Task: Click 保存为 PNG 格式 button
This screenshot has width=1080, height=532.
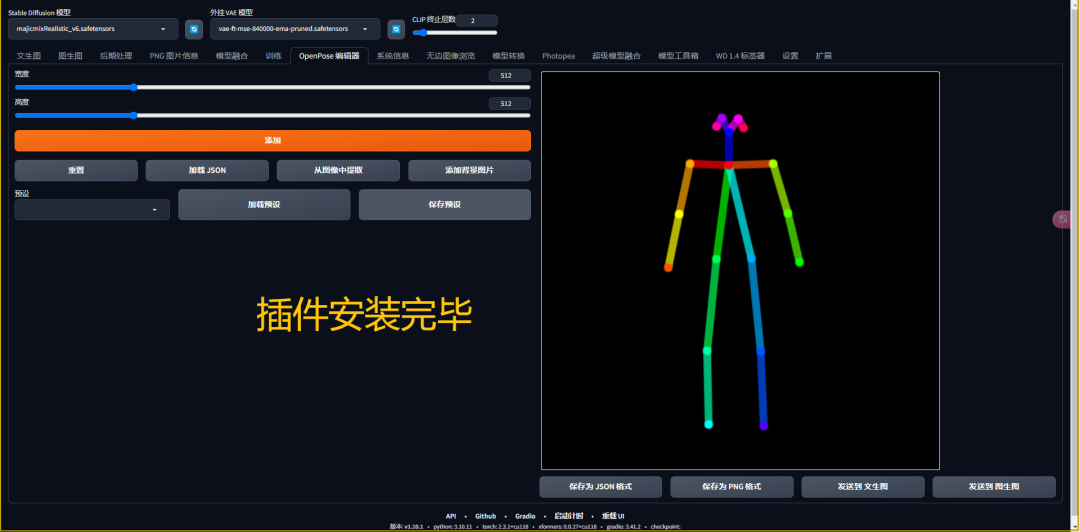Action: coord(731,487)
